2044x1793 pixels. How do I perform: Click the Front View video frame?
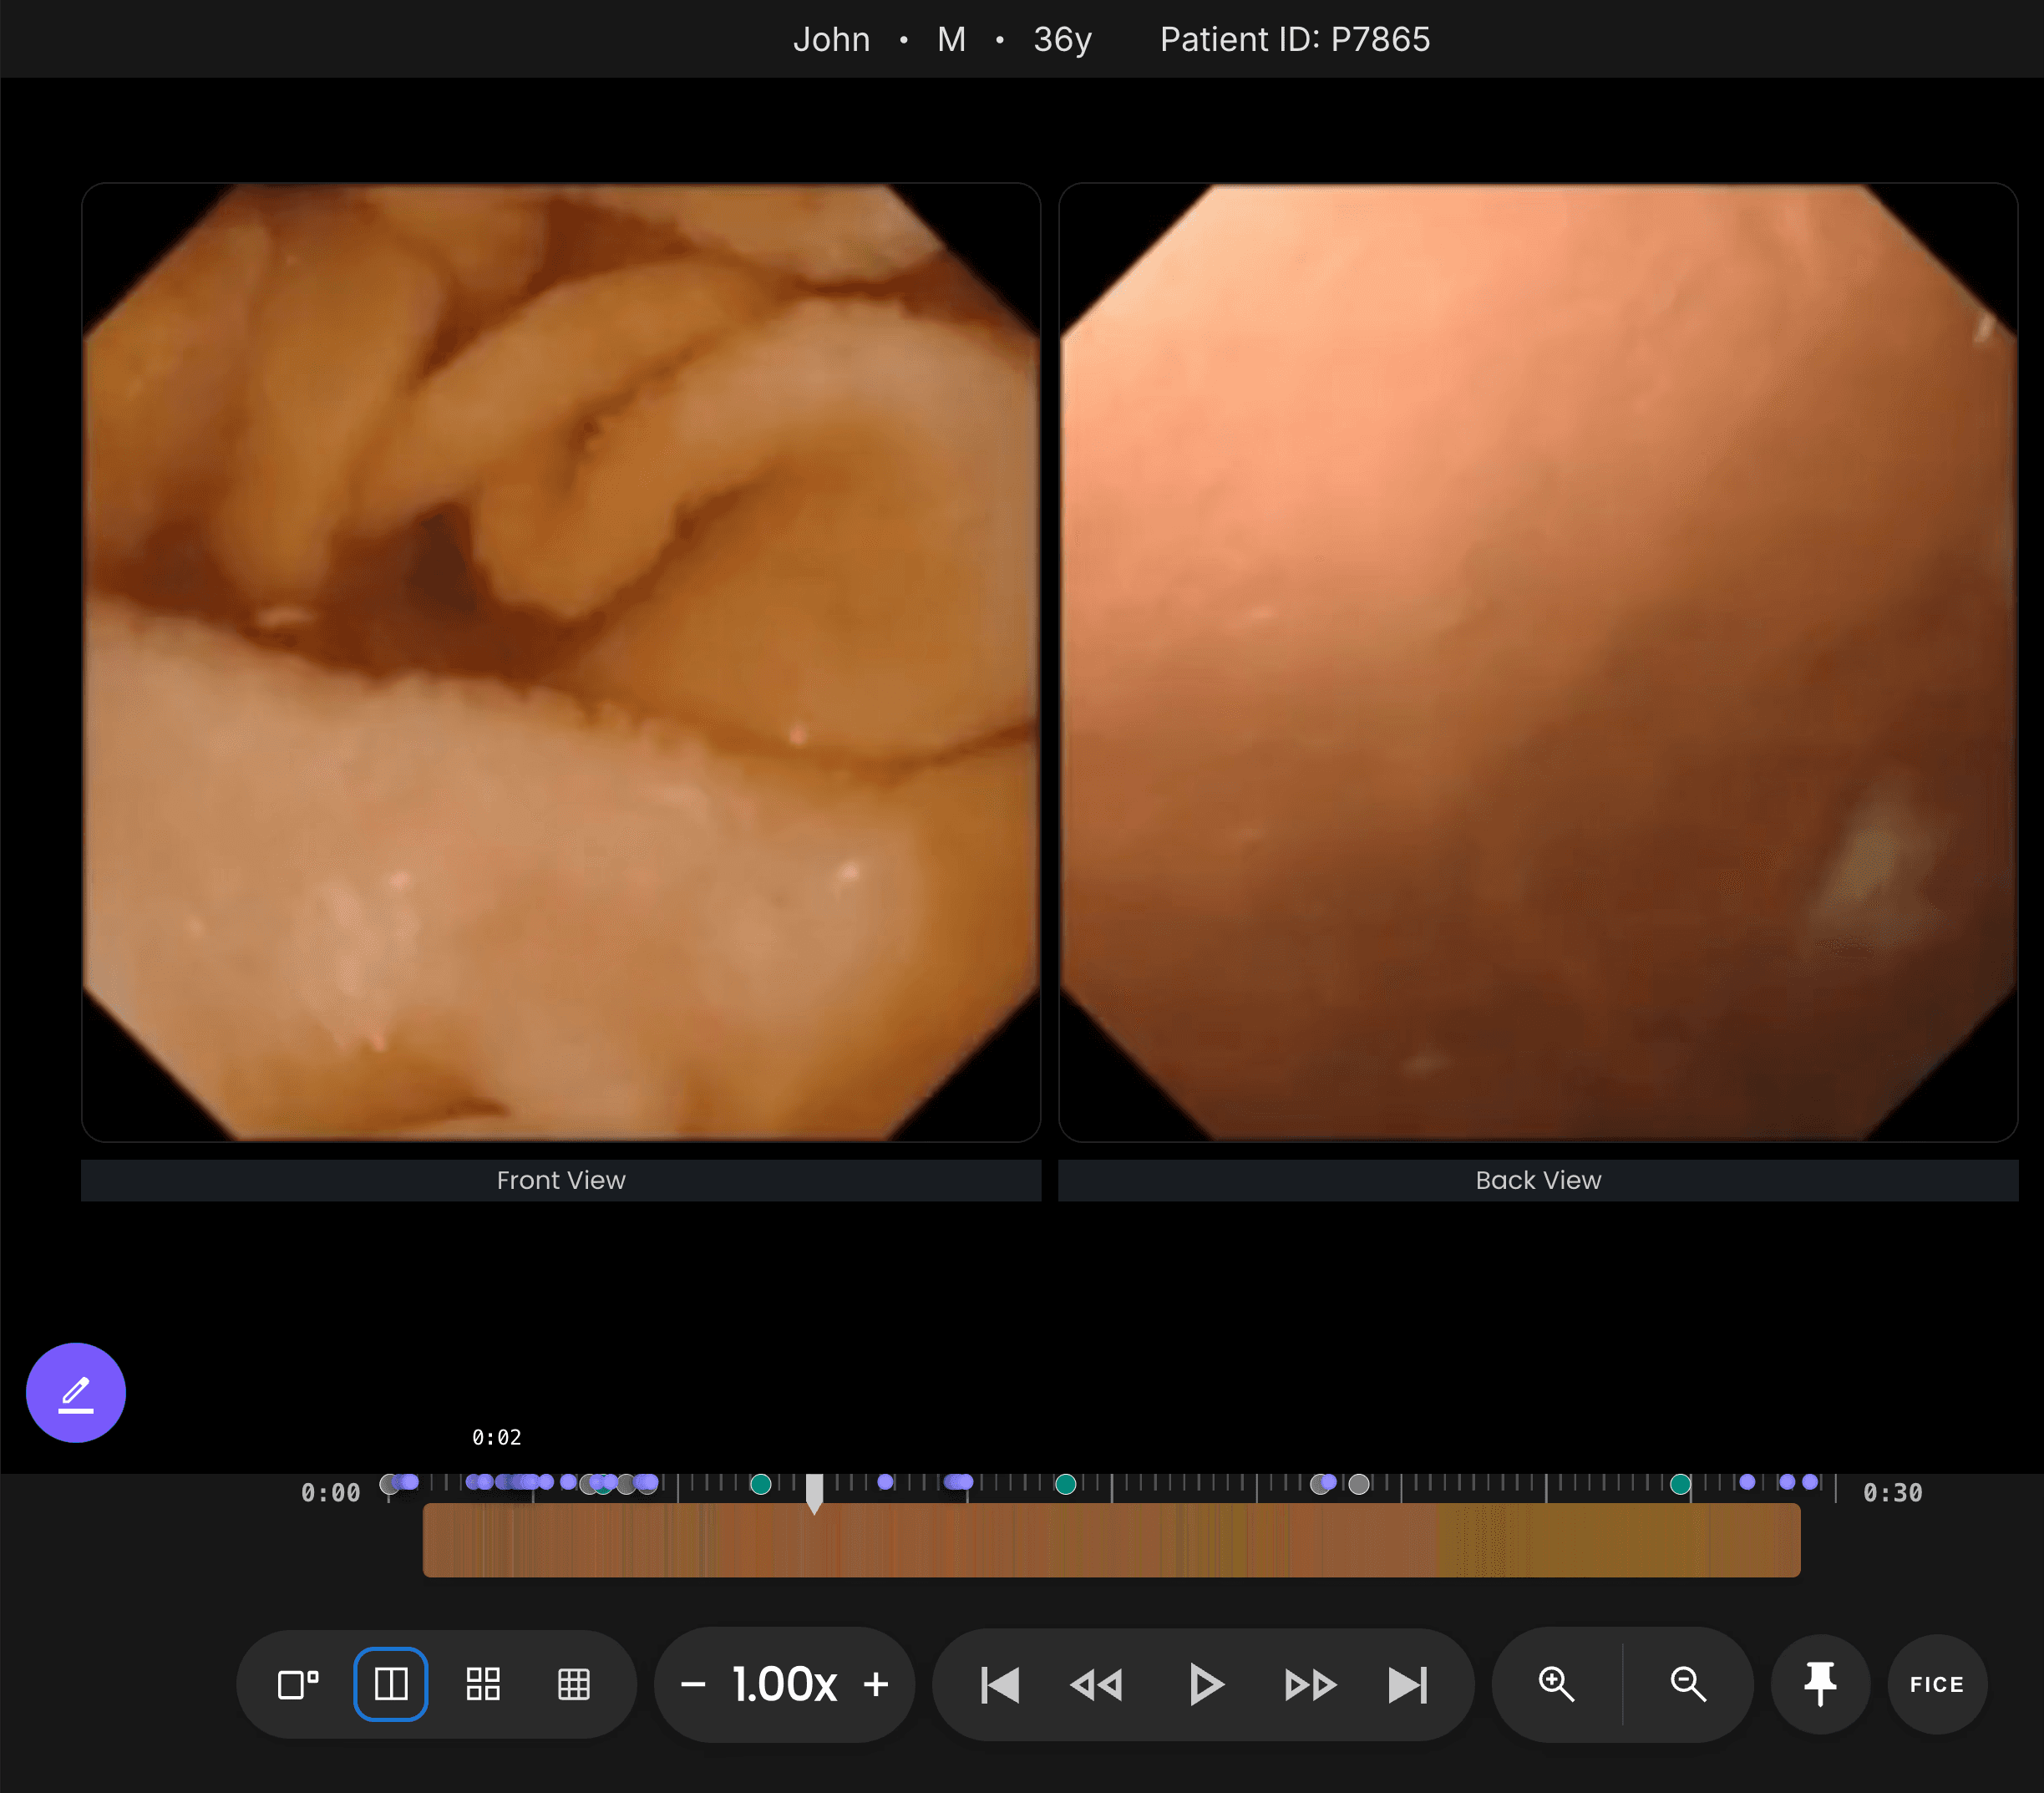(x=561, y=662)
